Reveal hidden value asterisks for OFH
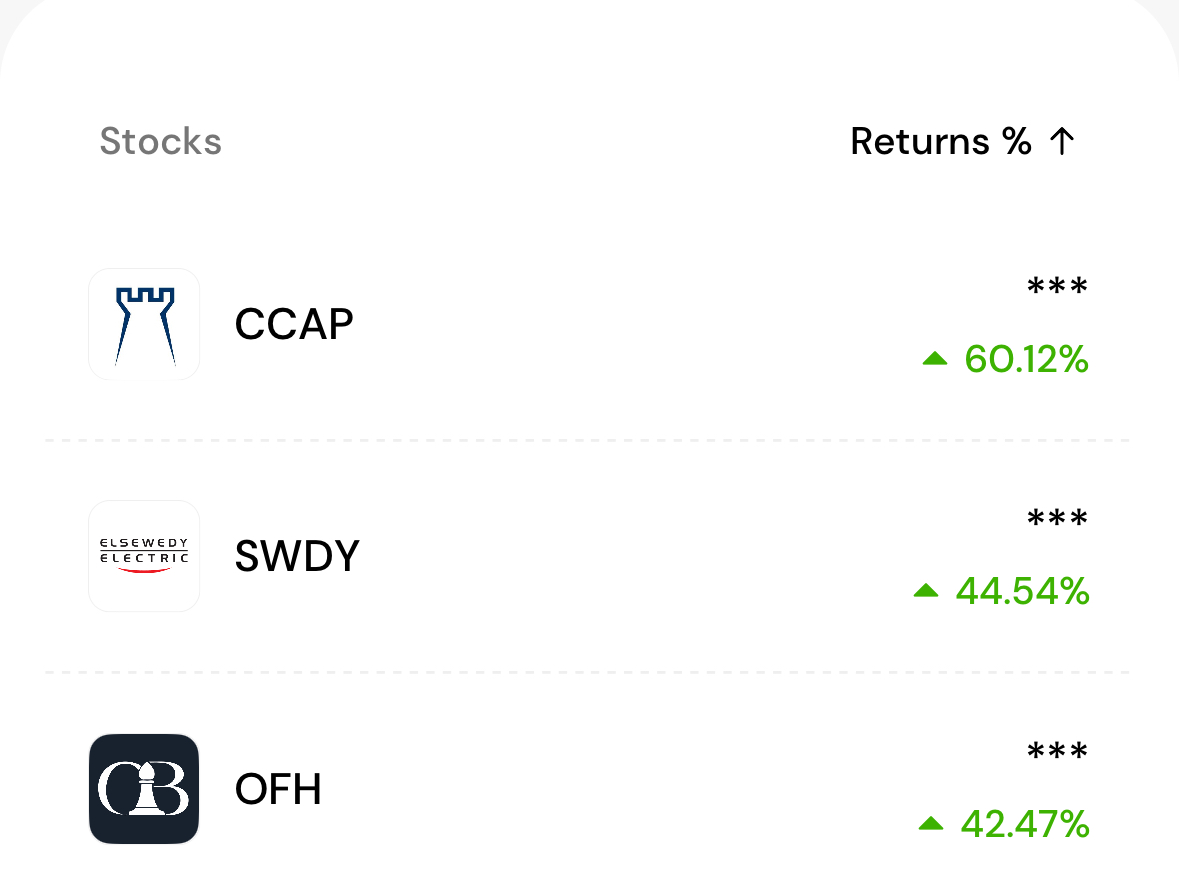Viewport: 1179px width, 890px height. 1057,751
